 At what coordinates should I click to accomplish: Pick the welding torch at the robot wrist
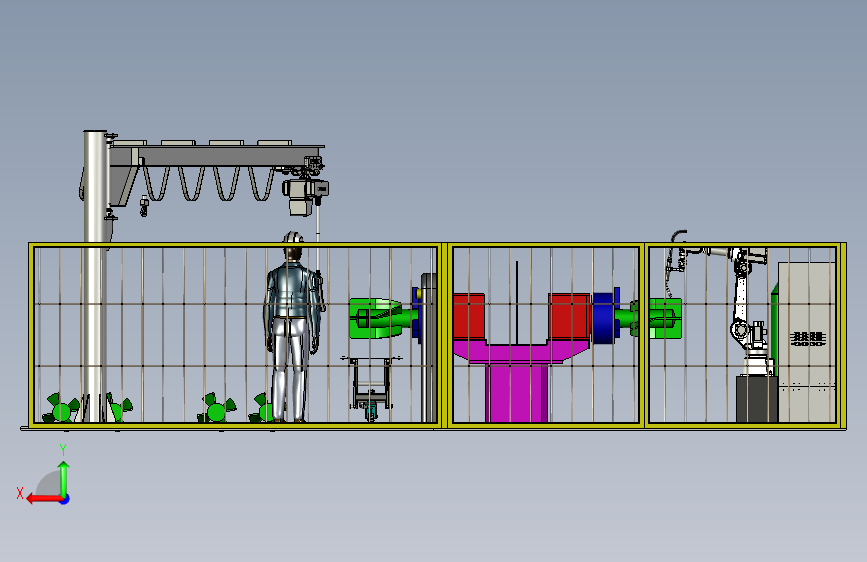point(675,264)
